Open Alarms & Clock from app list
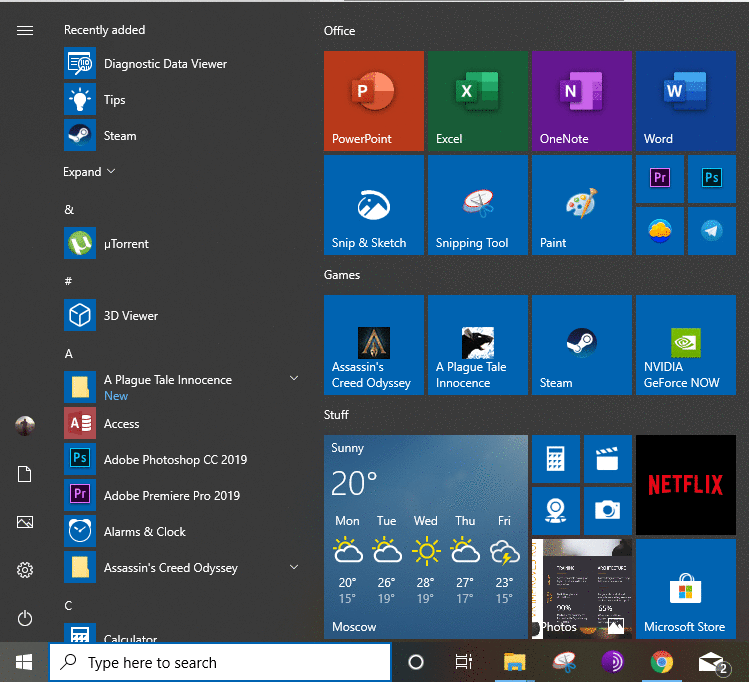The image size is (749, 682). pos(184,531)
